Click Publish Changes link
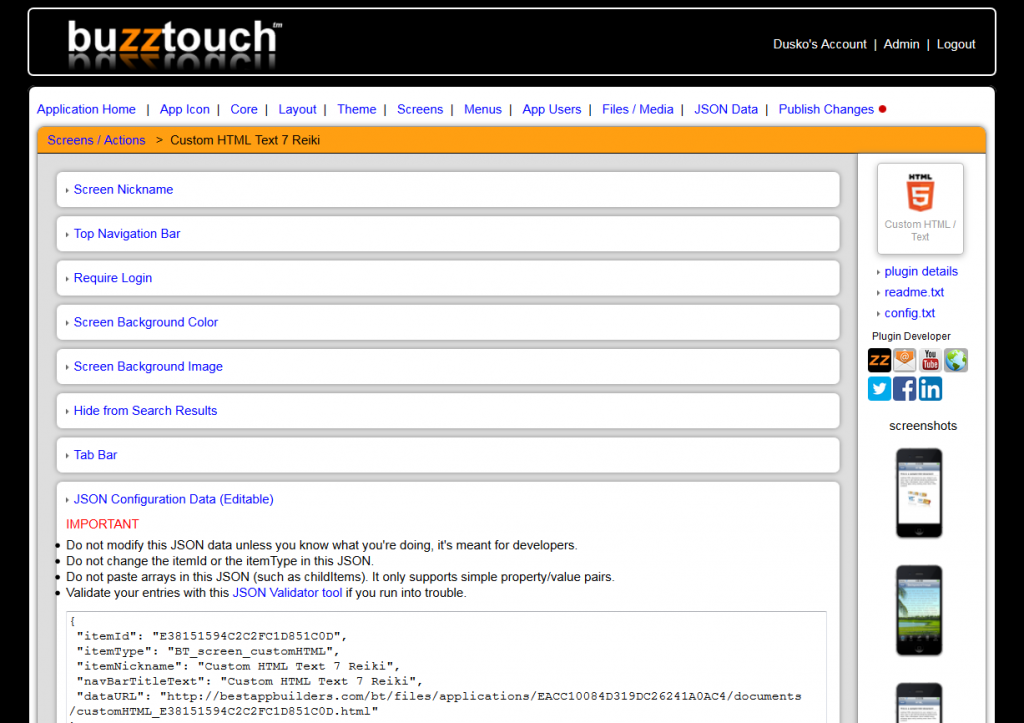This screenshot has width=1024, height=723. (826, 109)
